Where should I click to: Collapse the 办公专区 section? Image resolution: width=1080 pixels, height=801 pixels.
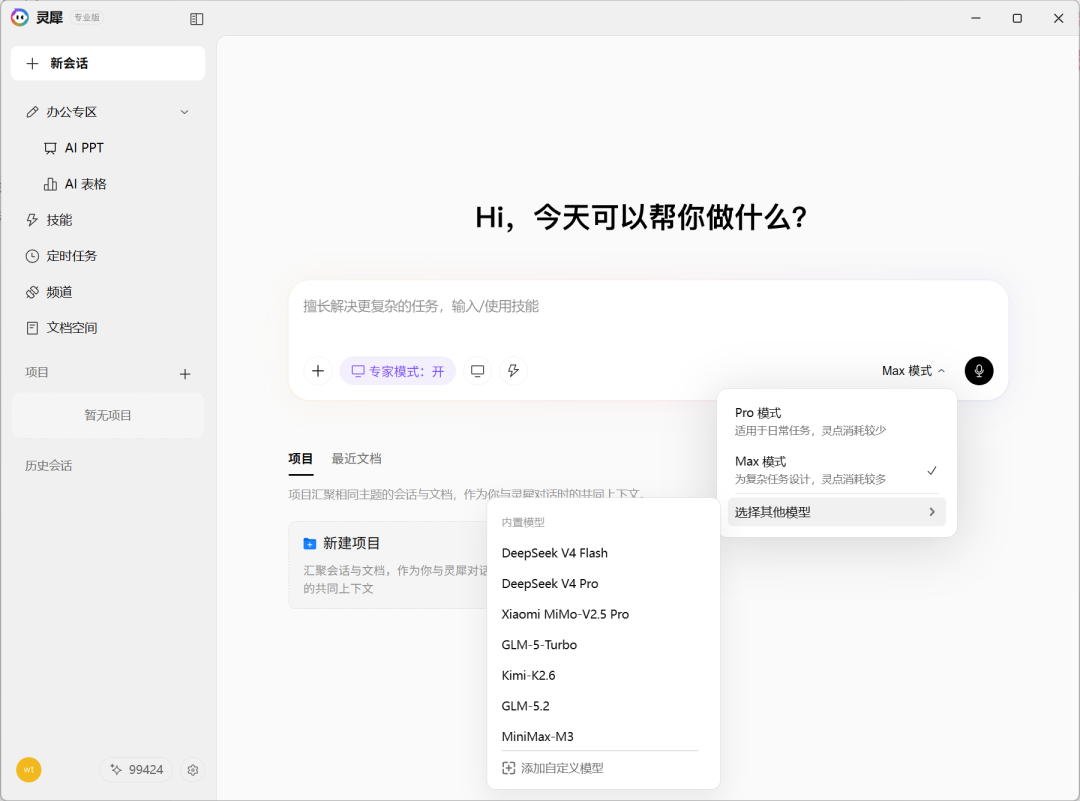tap(185, 112)
